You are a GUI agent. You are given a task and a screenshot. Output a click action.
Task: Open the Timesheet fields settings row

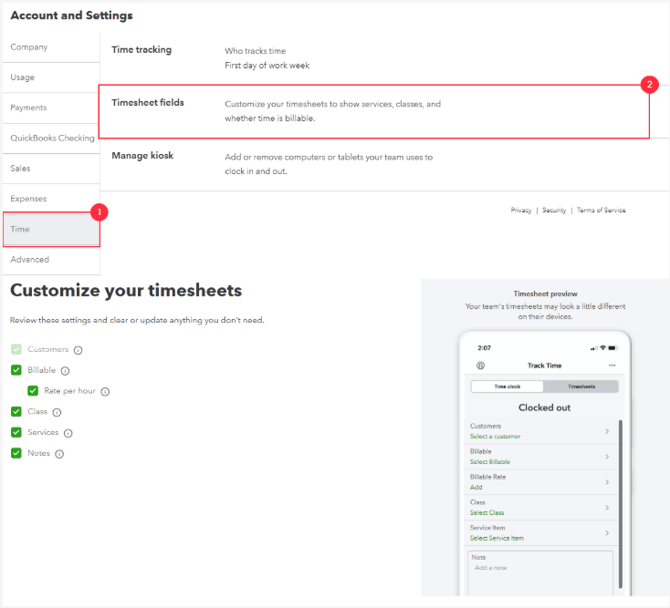tap(374, 110)
